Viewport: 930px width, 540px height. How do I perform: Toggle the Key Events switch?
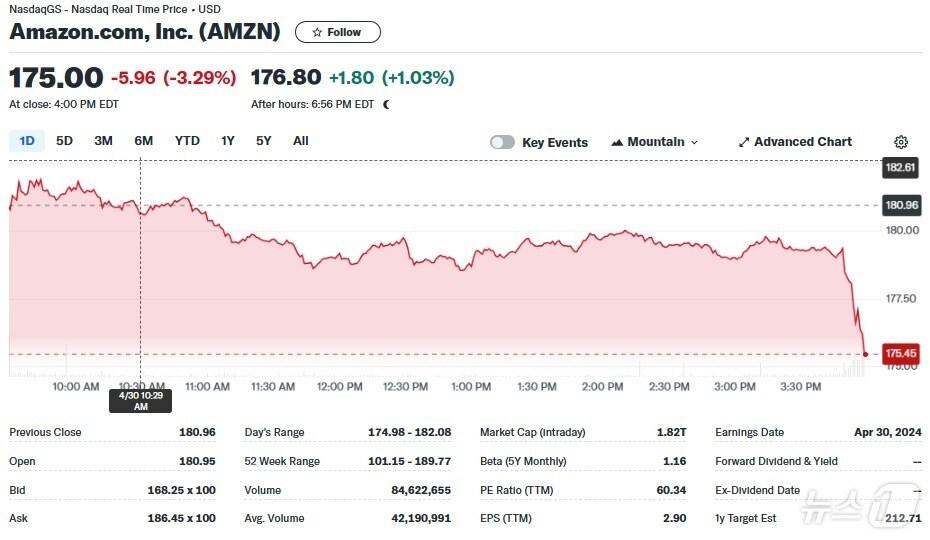[502, 142]
